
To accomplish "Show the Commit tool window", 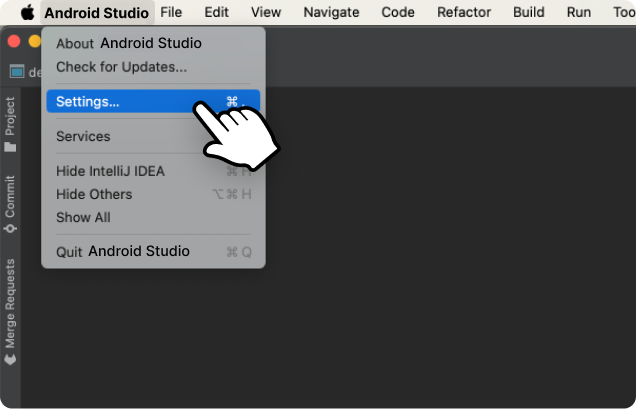I will [x=10, y=204].
